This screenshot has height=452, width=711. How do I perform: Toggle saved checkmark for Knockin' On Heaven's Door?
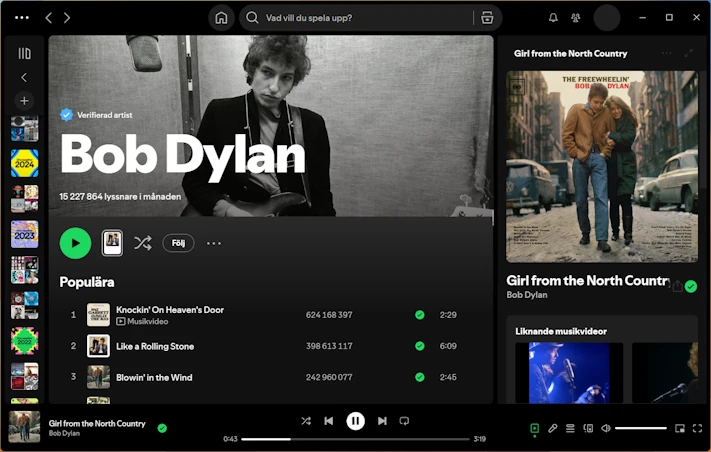[420, 315]
